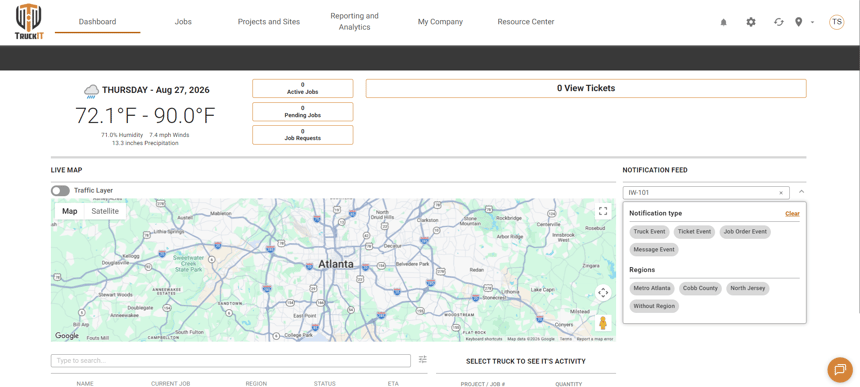
Task: Click the THURSDAY - Aug 27, 2026 date
Action: coord(156,90)
